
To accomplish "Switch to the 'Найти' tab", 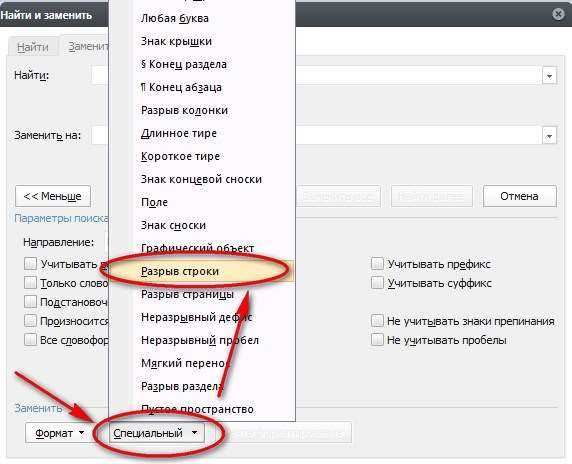I will pyautogui.click(x=33, y=47).
